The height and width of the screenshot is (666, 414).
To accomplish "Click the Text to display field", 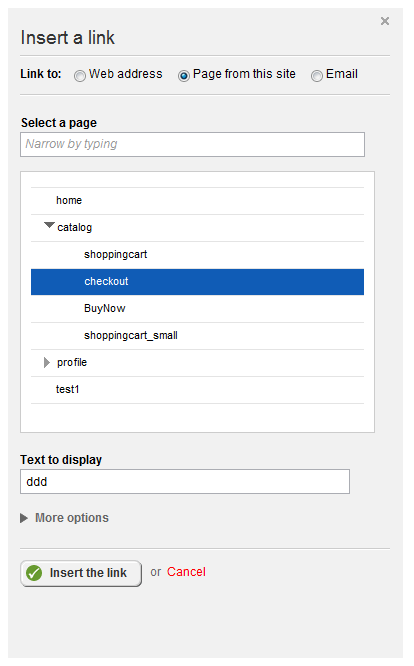I will pos(185,482).
